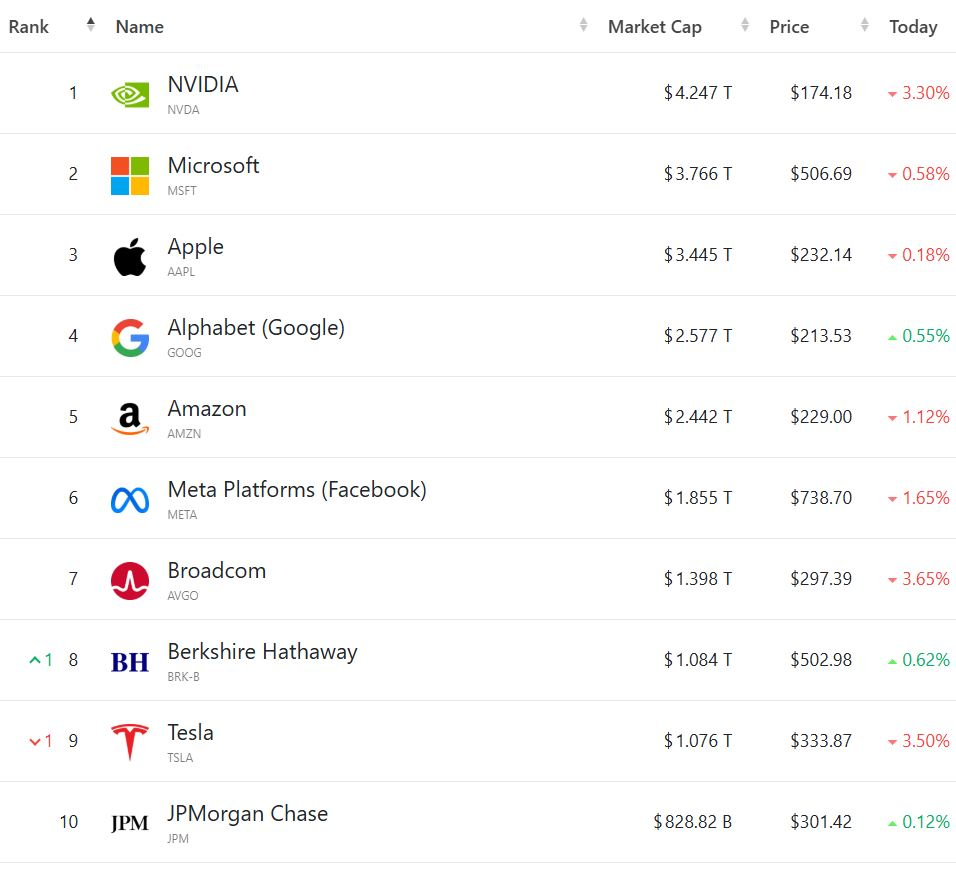Click the Meta infinity logo
Image resolution: width=956 pixels, height=870 pixels.
pyautogui.click(x=130, y=500)
